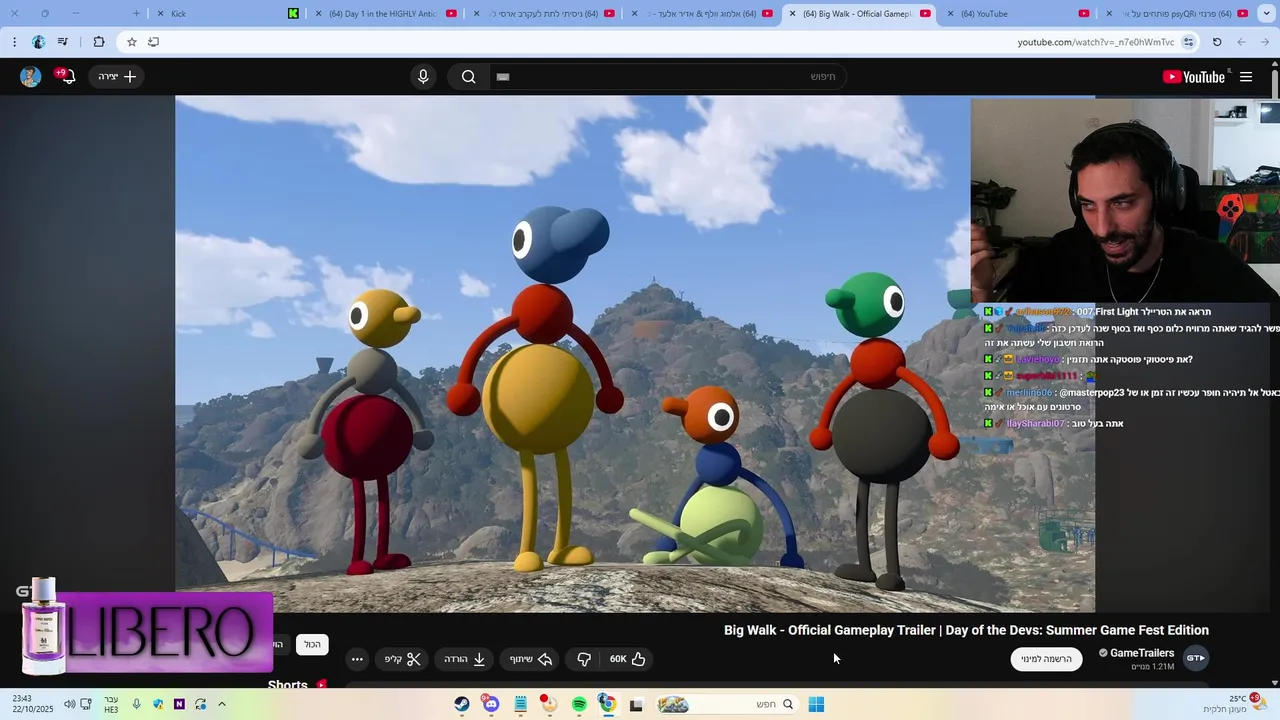Image resolution: width=1280 pixels, height=720 pixels.
Task: Open the extensions puzzle icon
Action: click(x=98, y=42)
